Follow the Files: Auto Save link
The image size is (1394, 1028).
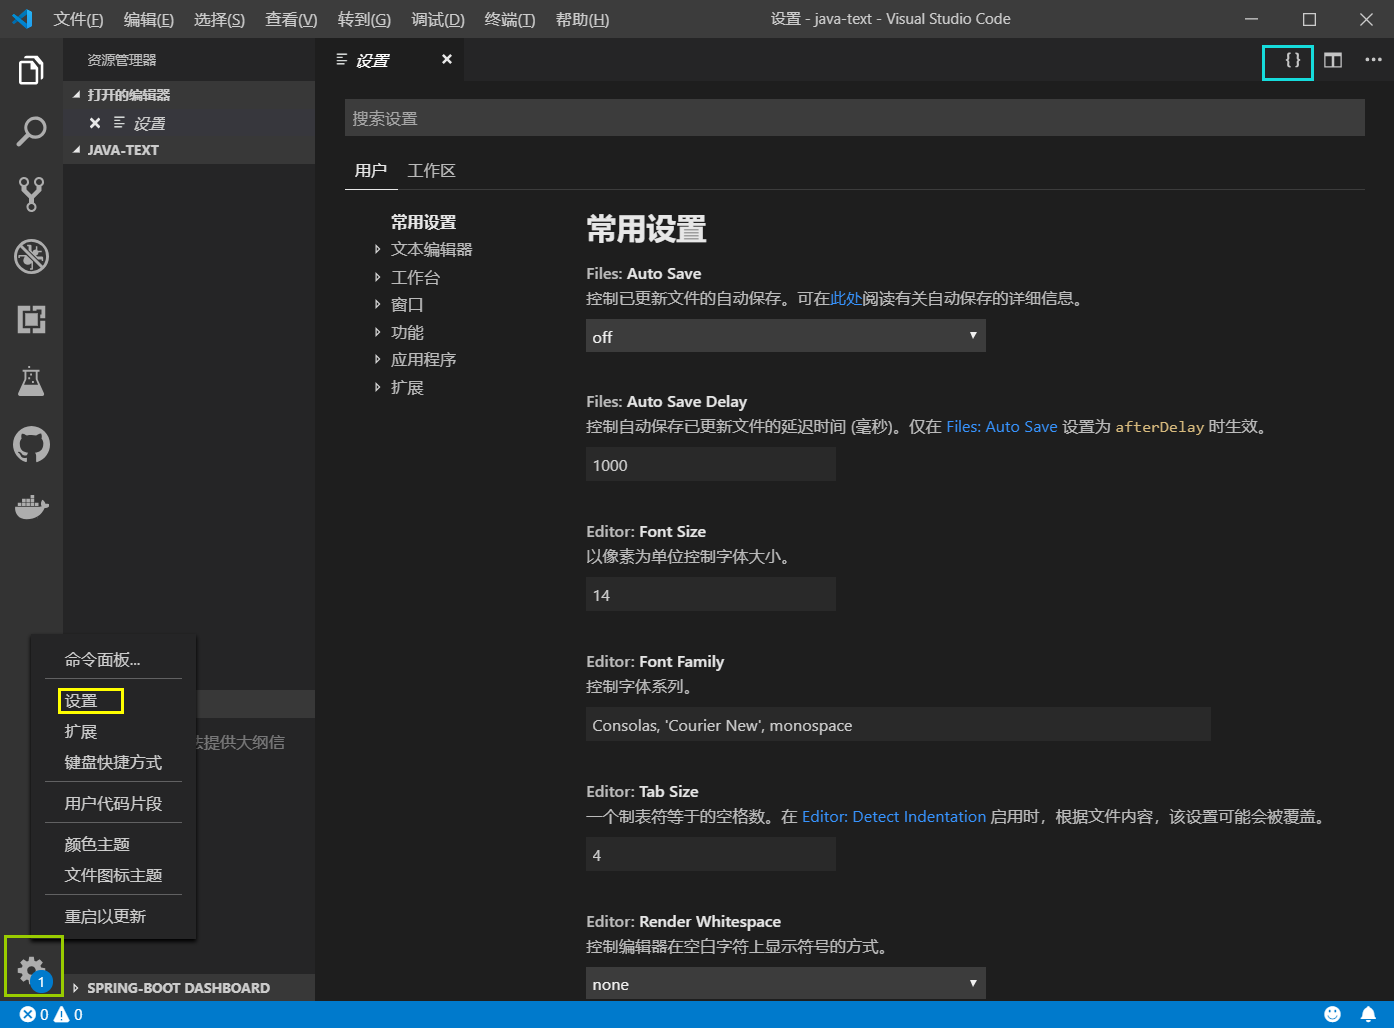coord(1001,426)
